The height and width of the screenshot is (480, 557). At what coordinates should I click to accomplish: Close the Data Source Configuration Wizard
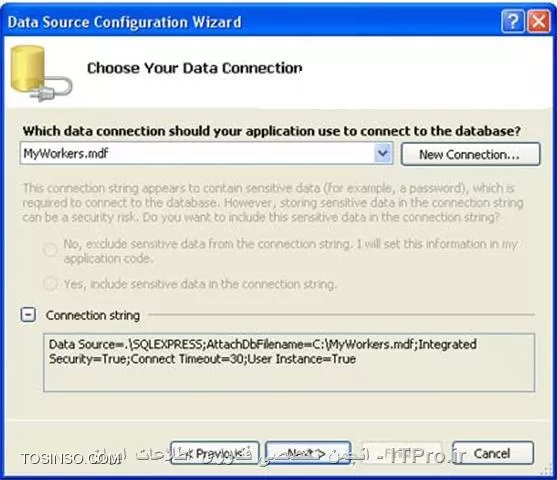coord(539,21)
